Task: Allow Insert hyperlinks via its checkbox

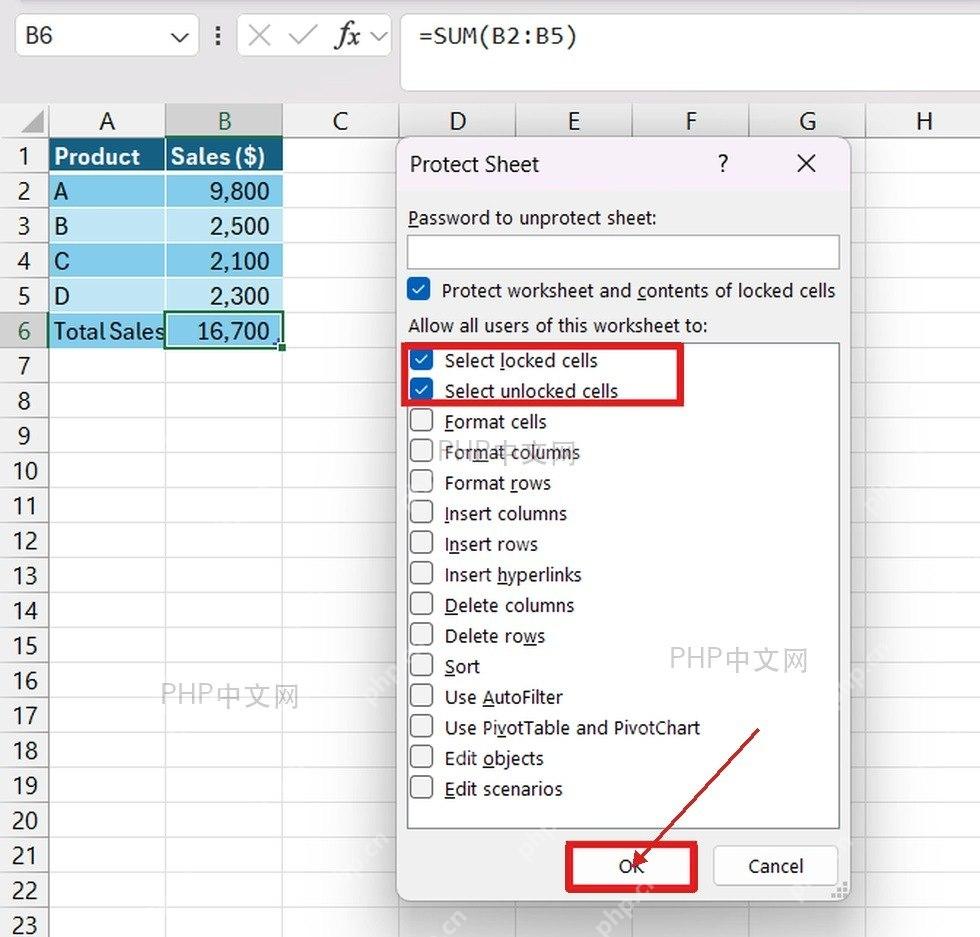Action: coord(422,574)
